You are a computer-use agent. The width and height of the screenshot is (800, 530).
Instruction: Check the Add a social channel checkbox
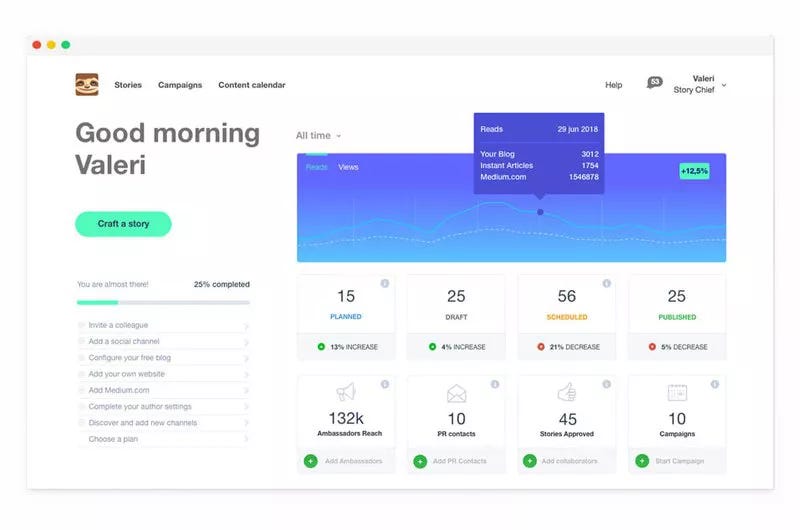81,341
